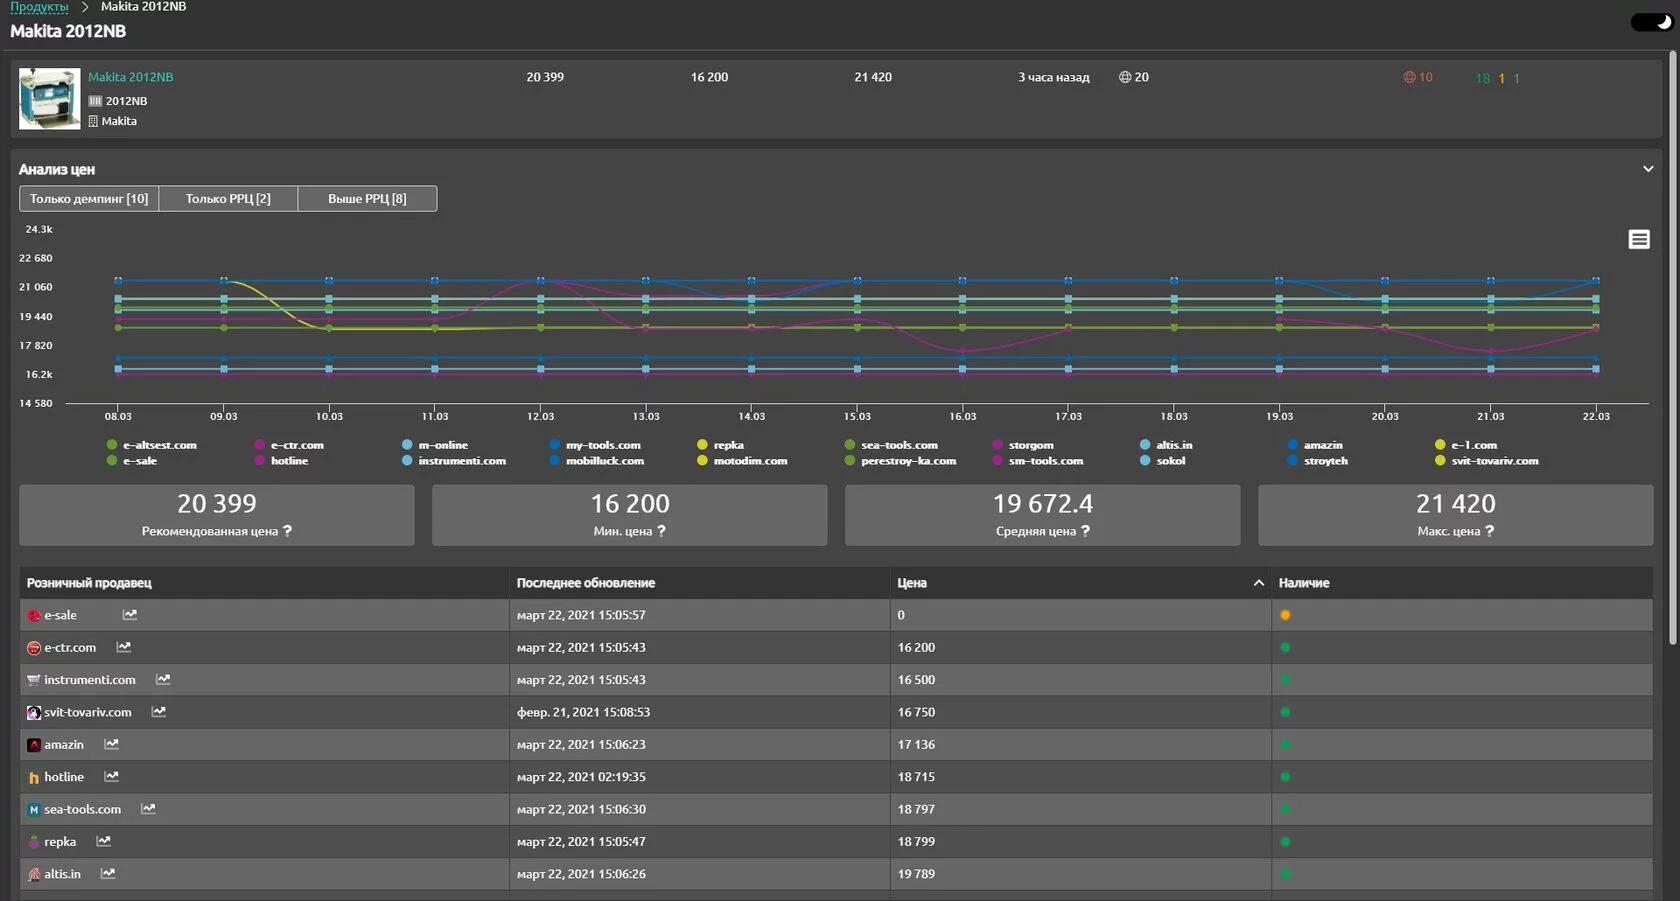
Task: Toggle repka series in chart legend
Action: click(x=721, y=445)
